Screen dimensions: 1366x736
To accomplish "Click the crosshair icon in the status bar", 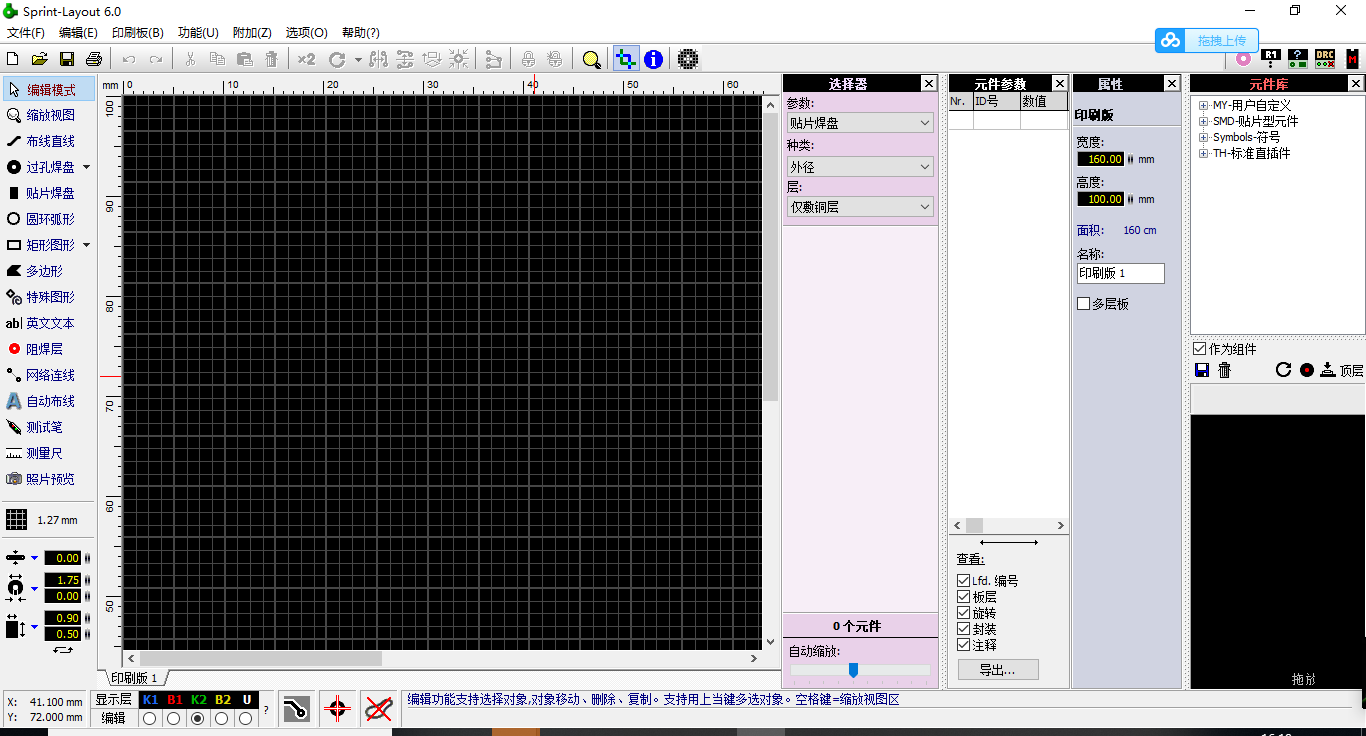I will 337,709.
